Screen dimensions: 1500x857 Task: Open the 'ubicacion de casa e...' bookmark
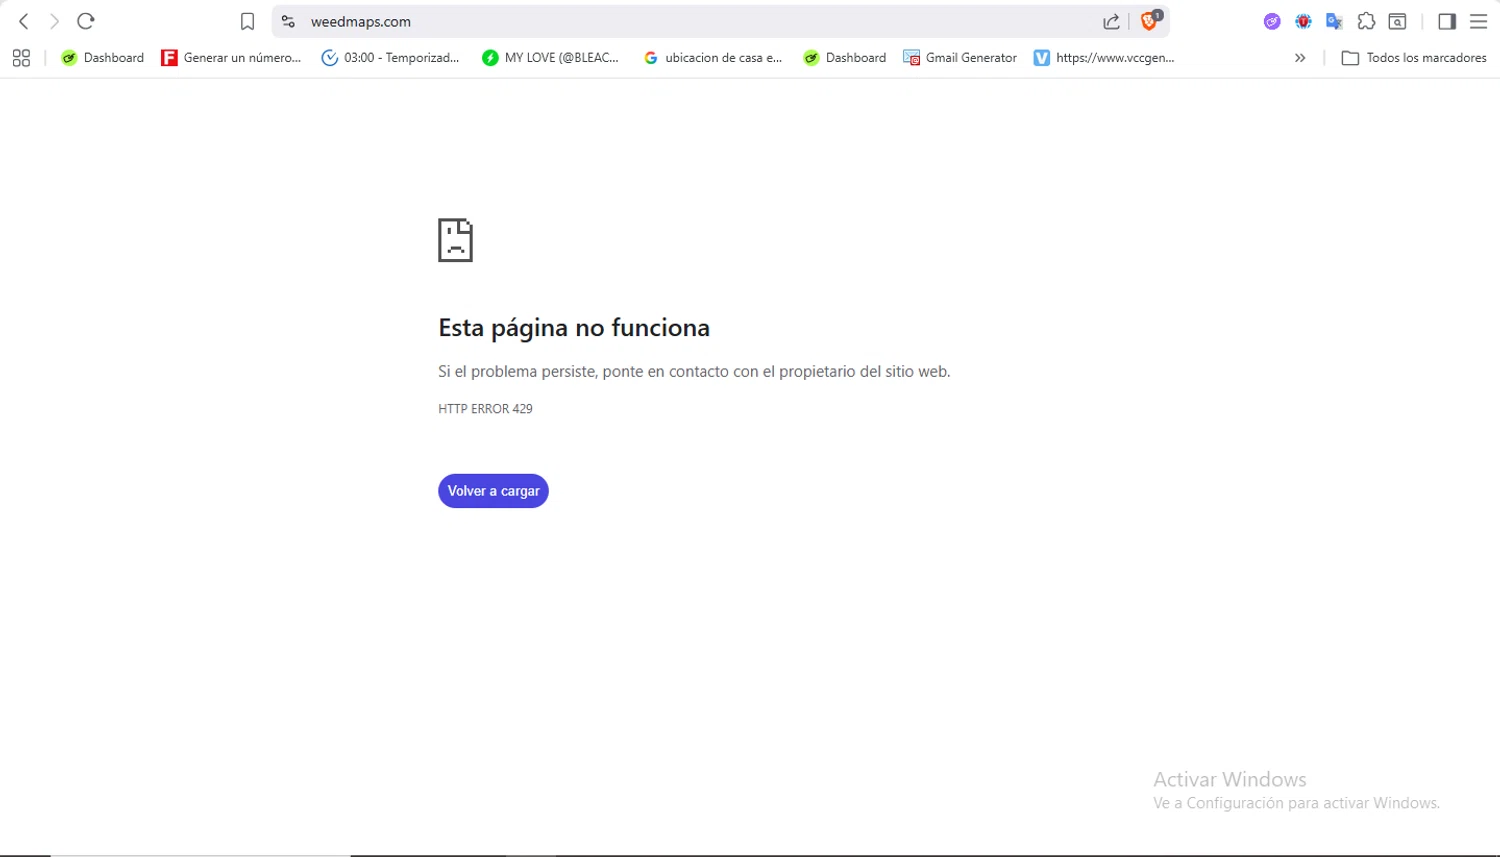(x=713, y=58)
